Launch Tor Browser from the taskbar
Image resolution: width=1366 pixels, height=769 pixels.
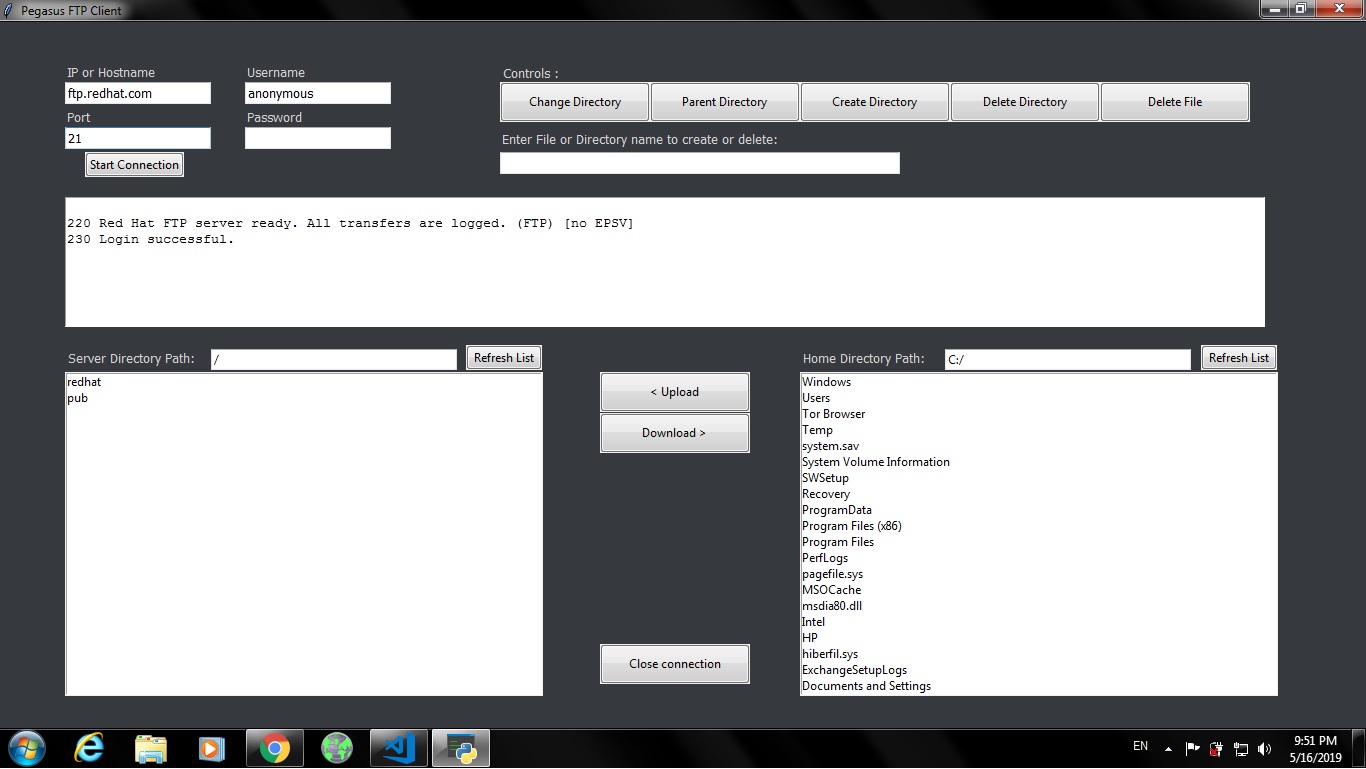coord(336,748)
